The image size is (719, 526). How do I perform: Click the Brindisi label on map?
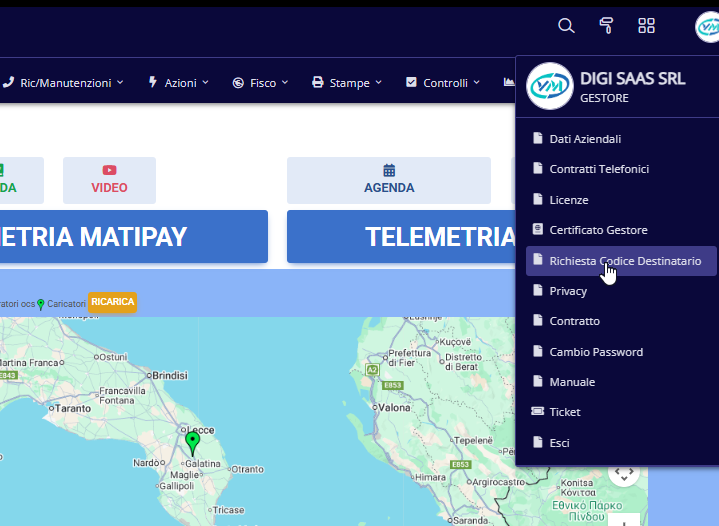(x=170, y=376)
